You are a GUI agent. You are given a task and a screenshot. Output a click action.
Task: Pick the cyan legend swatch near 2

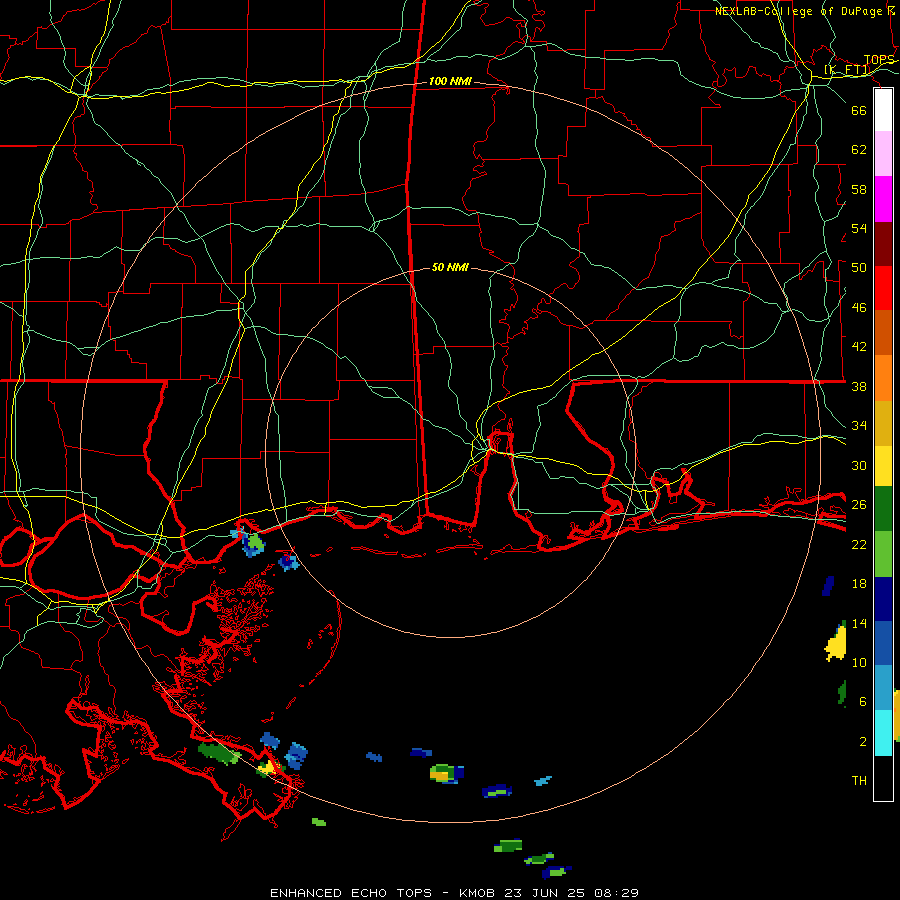click(x=883, y=733)
